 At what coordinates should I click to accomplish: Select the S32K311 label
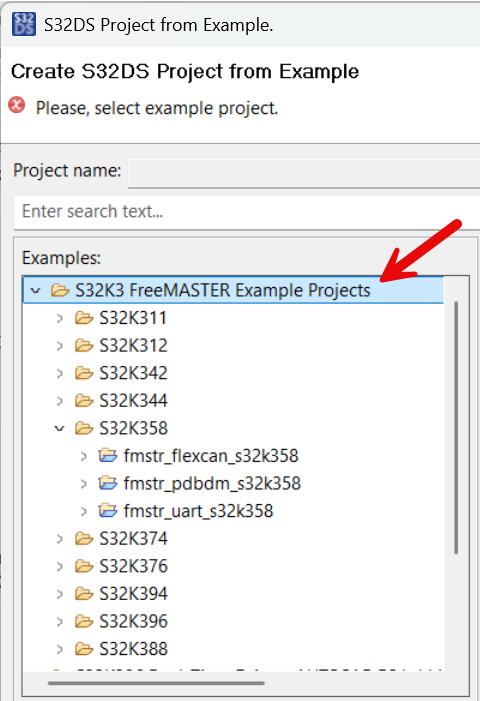[133, 318]
